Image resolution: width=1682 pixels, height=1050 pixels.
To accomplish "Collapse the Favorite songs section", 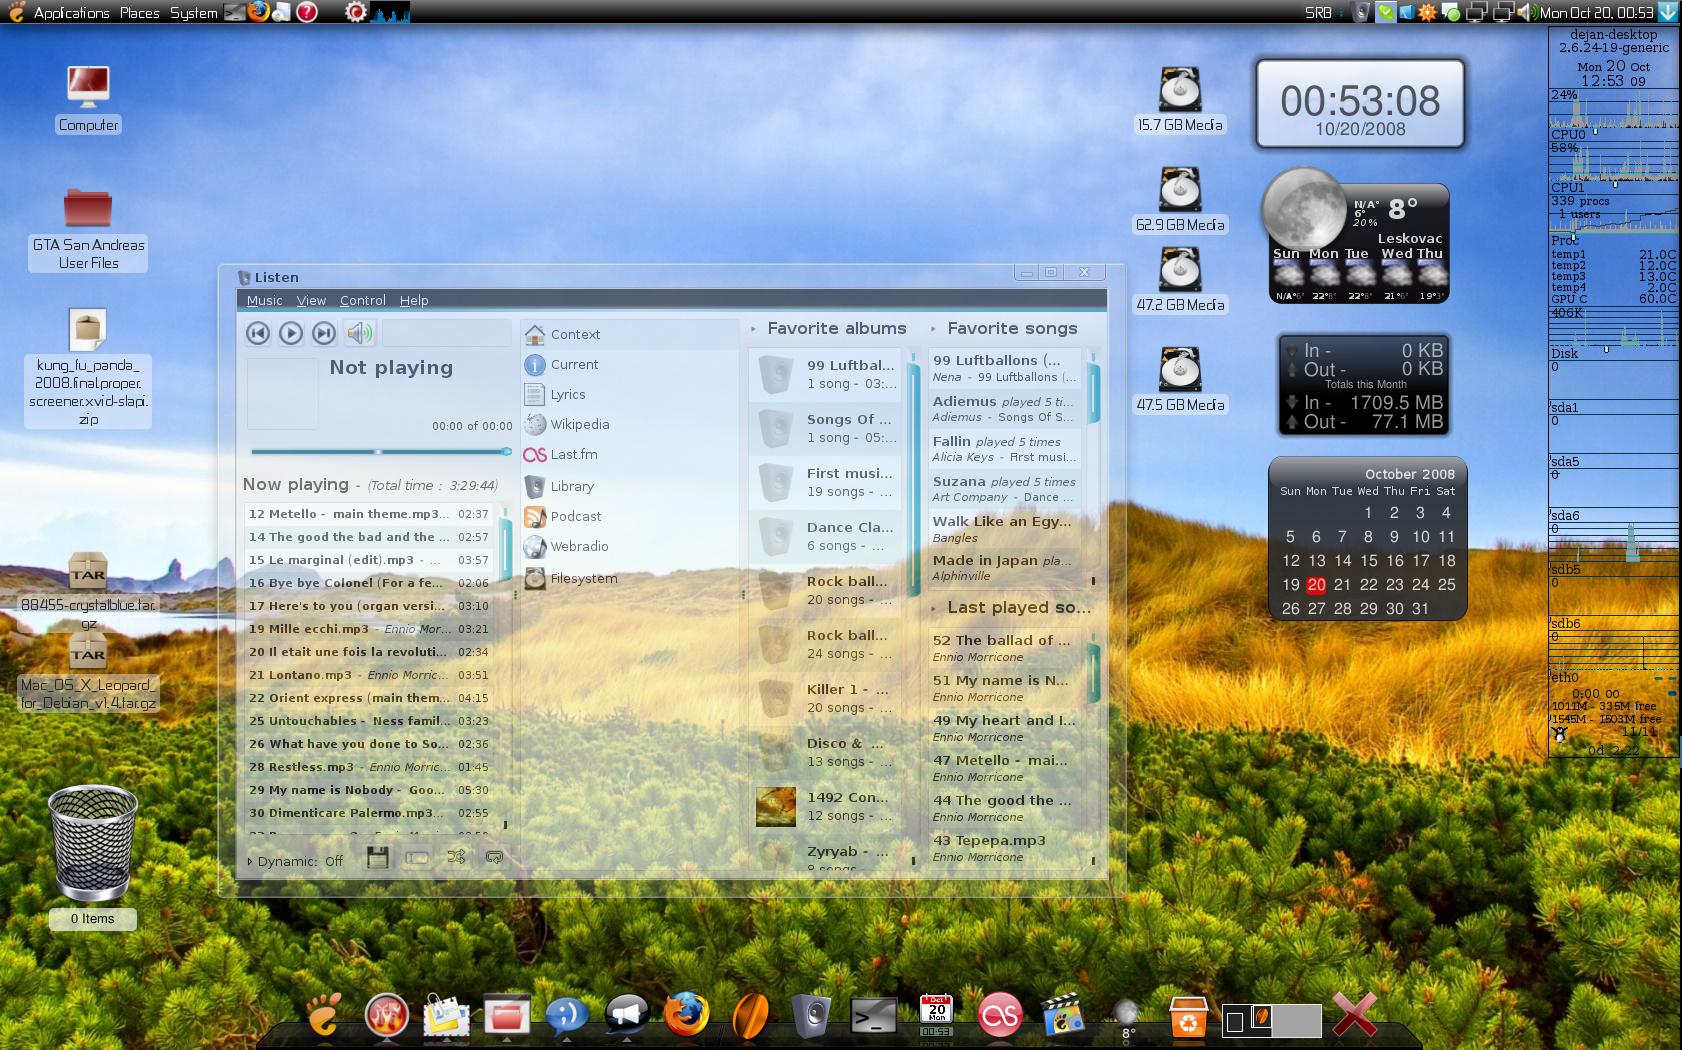I will pyautogui.click(x=934, y=329).
